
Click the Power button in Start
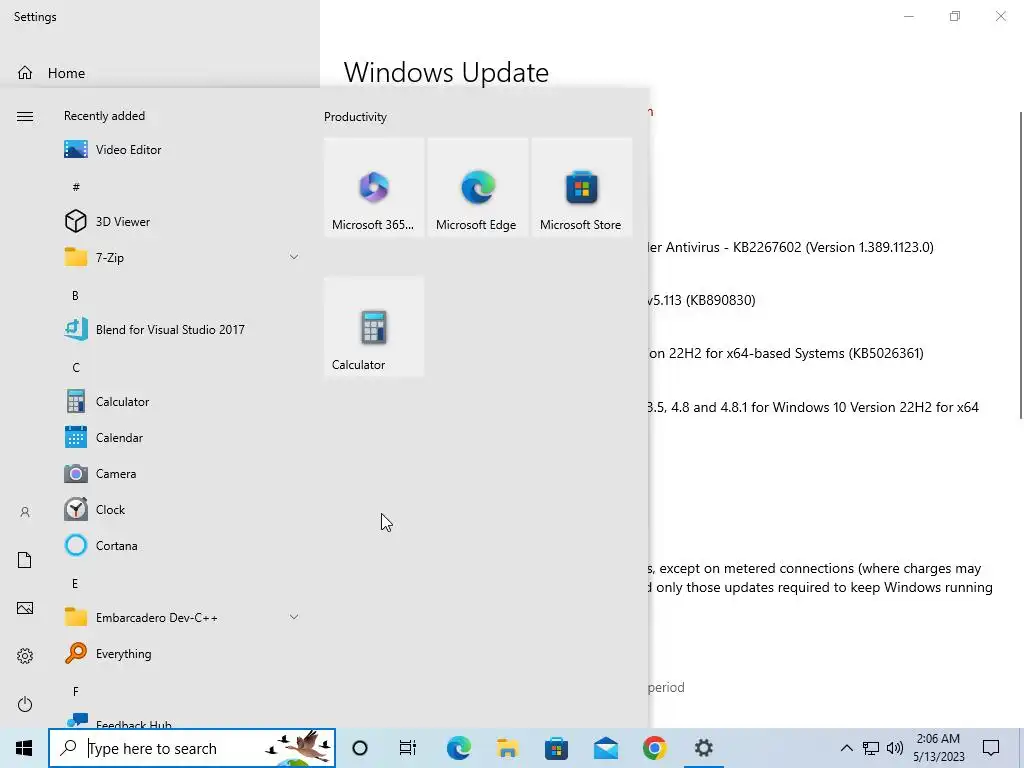(x=25, y=704)
